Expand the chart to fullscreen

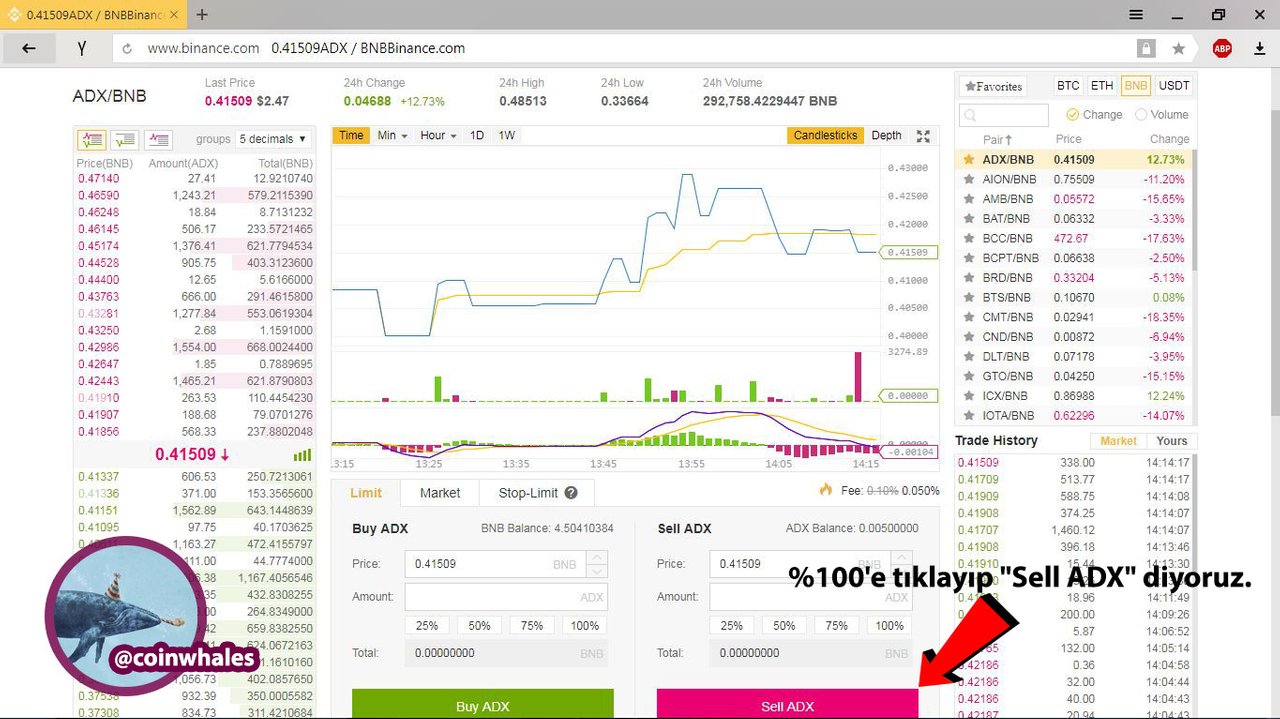point(923,136)
